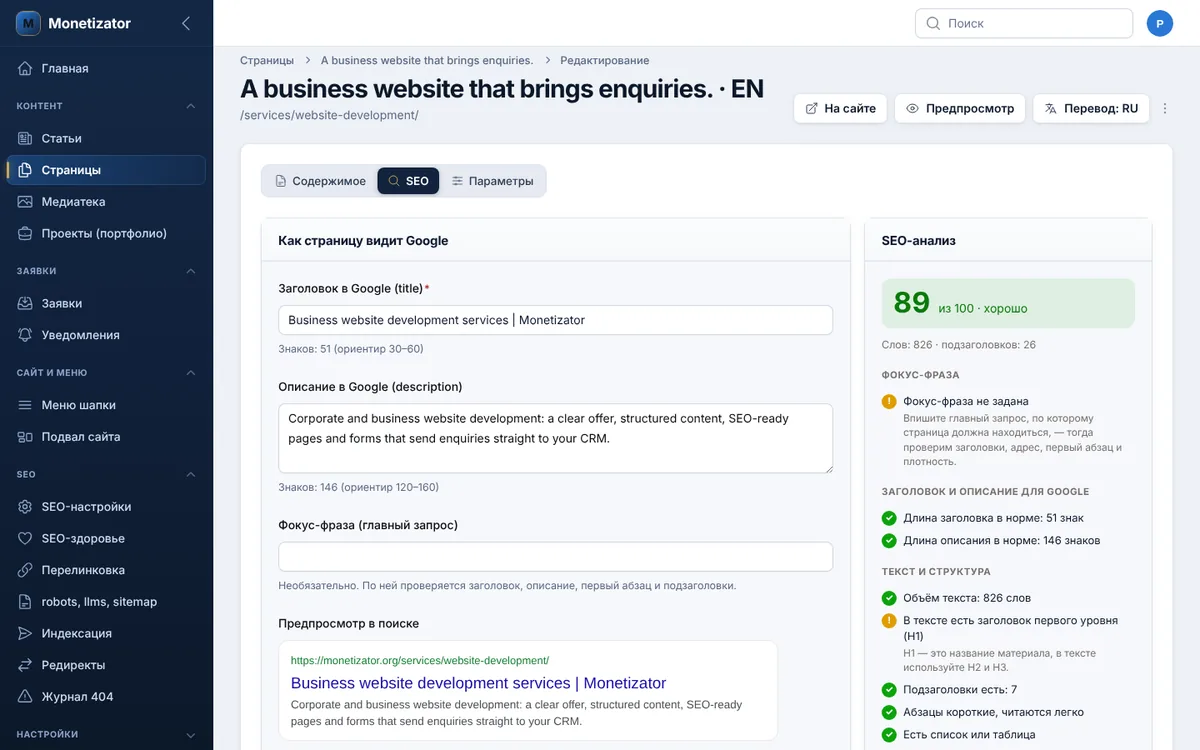Click the Страницы pages icon
The height and width of the screenshot is (750, 1200).
click(25, 170)
